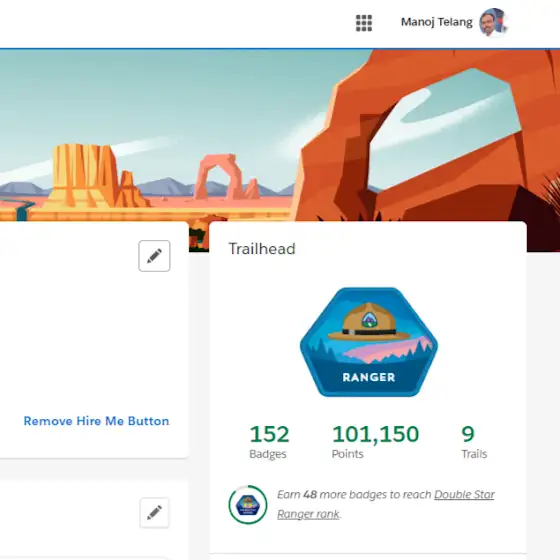Open the app launcher grid icon

(x=364, y=23)
